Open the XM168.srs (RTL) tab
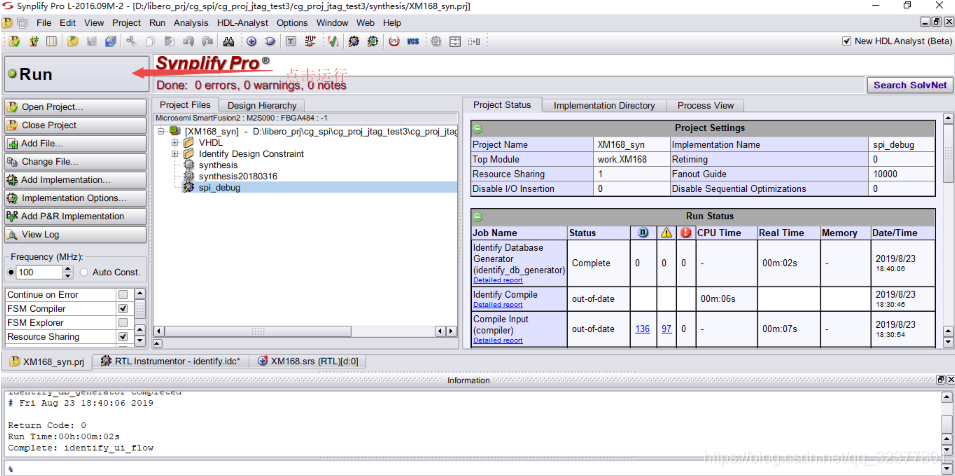Screen dimensions: 955x476 click(x=308, y=361)
